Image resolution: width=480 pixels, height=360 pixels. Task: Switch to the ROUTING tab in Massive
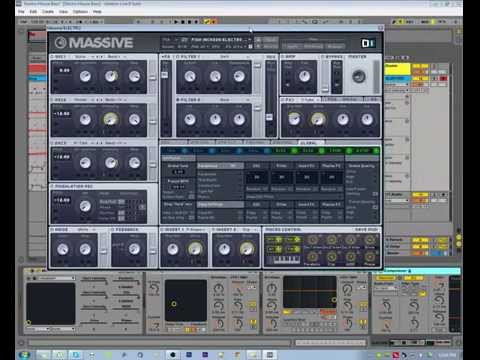click(283, 143)
